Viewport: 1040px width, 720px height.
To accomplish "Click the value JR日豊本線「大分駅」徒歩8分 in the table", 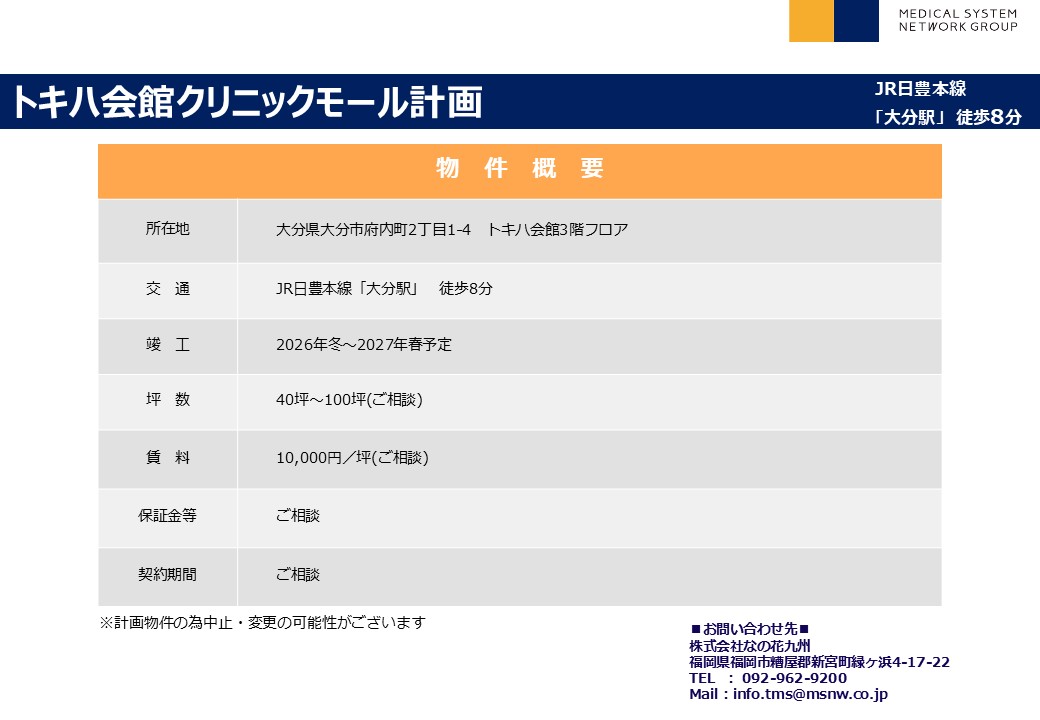I will pos(384,288).
